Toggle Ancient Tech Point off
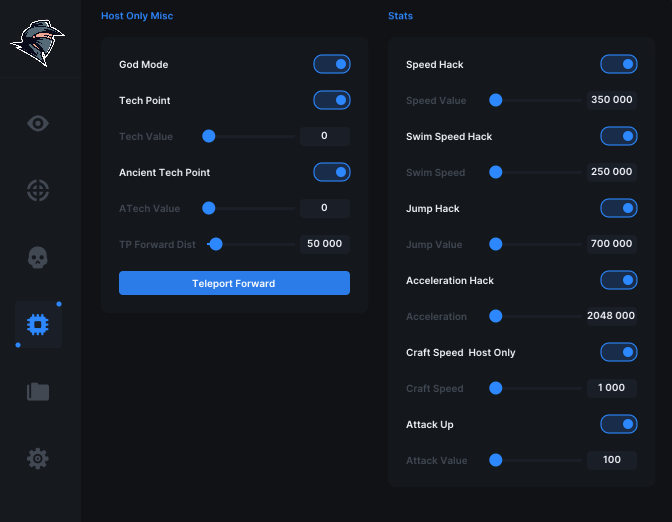The height and width of the screenshot is (522, 672). pos(332,172)
